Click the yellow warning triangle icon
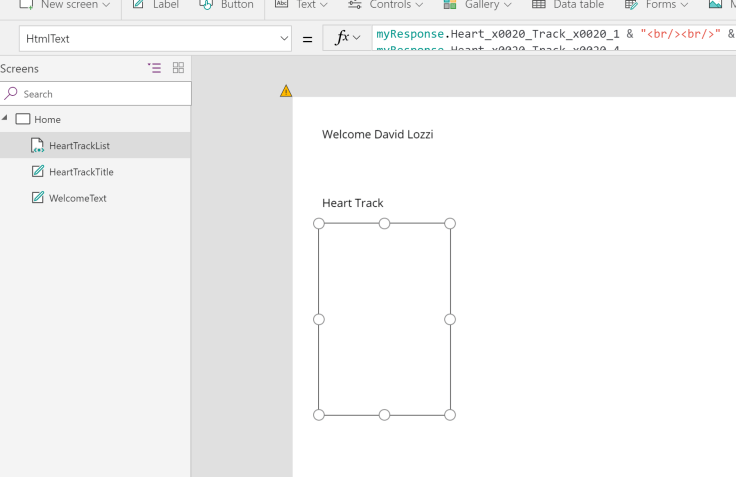Screen dimensions: 736x477 (x=286, y=91)
